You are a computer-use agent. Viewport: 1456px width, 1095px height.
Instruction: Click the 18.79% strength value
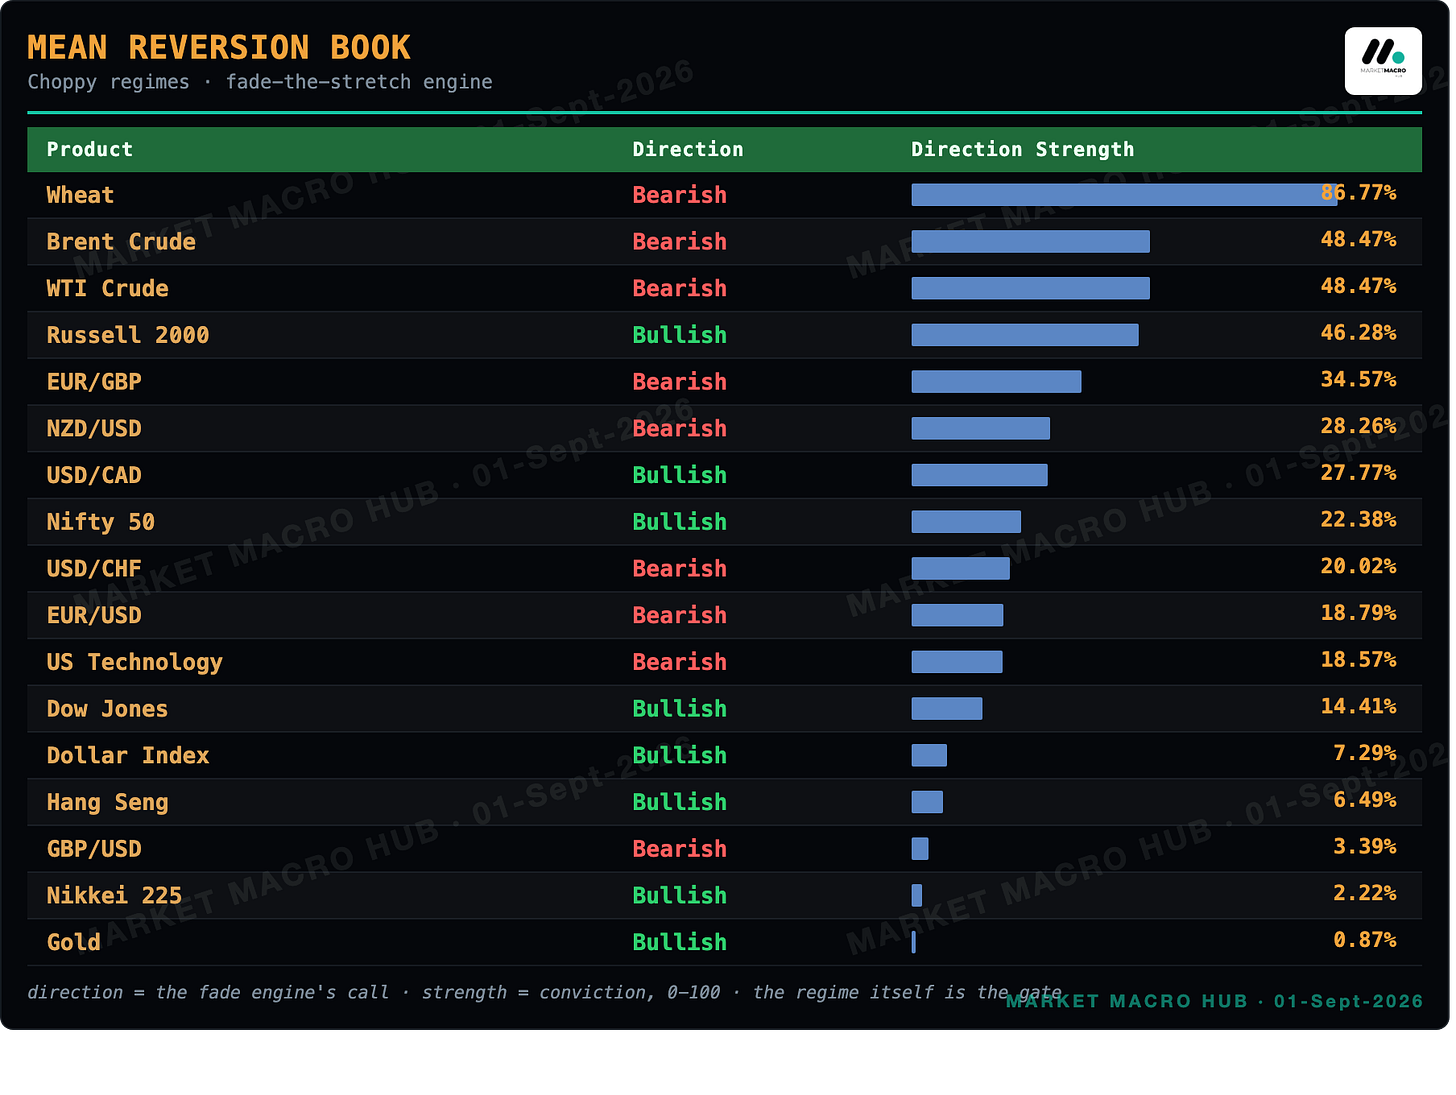[1358, 612]
